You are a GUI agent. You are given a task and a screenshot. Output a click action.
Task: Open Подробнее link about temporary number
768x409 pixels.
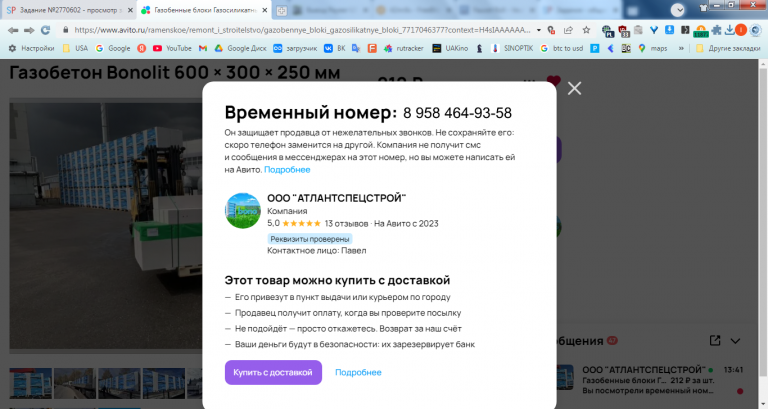click(287, 169)
